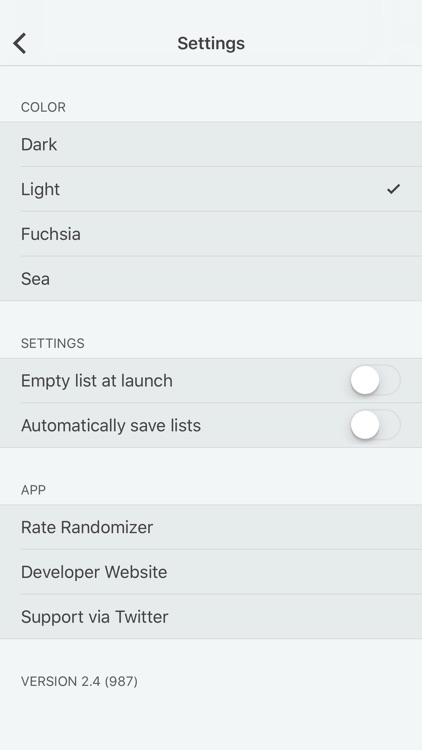Click the COLOR section header
The image size is (422, 750).
(x=43, y=107)
